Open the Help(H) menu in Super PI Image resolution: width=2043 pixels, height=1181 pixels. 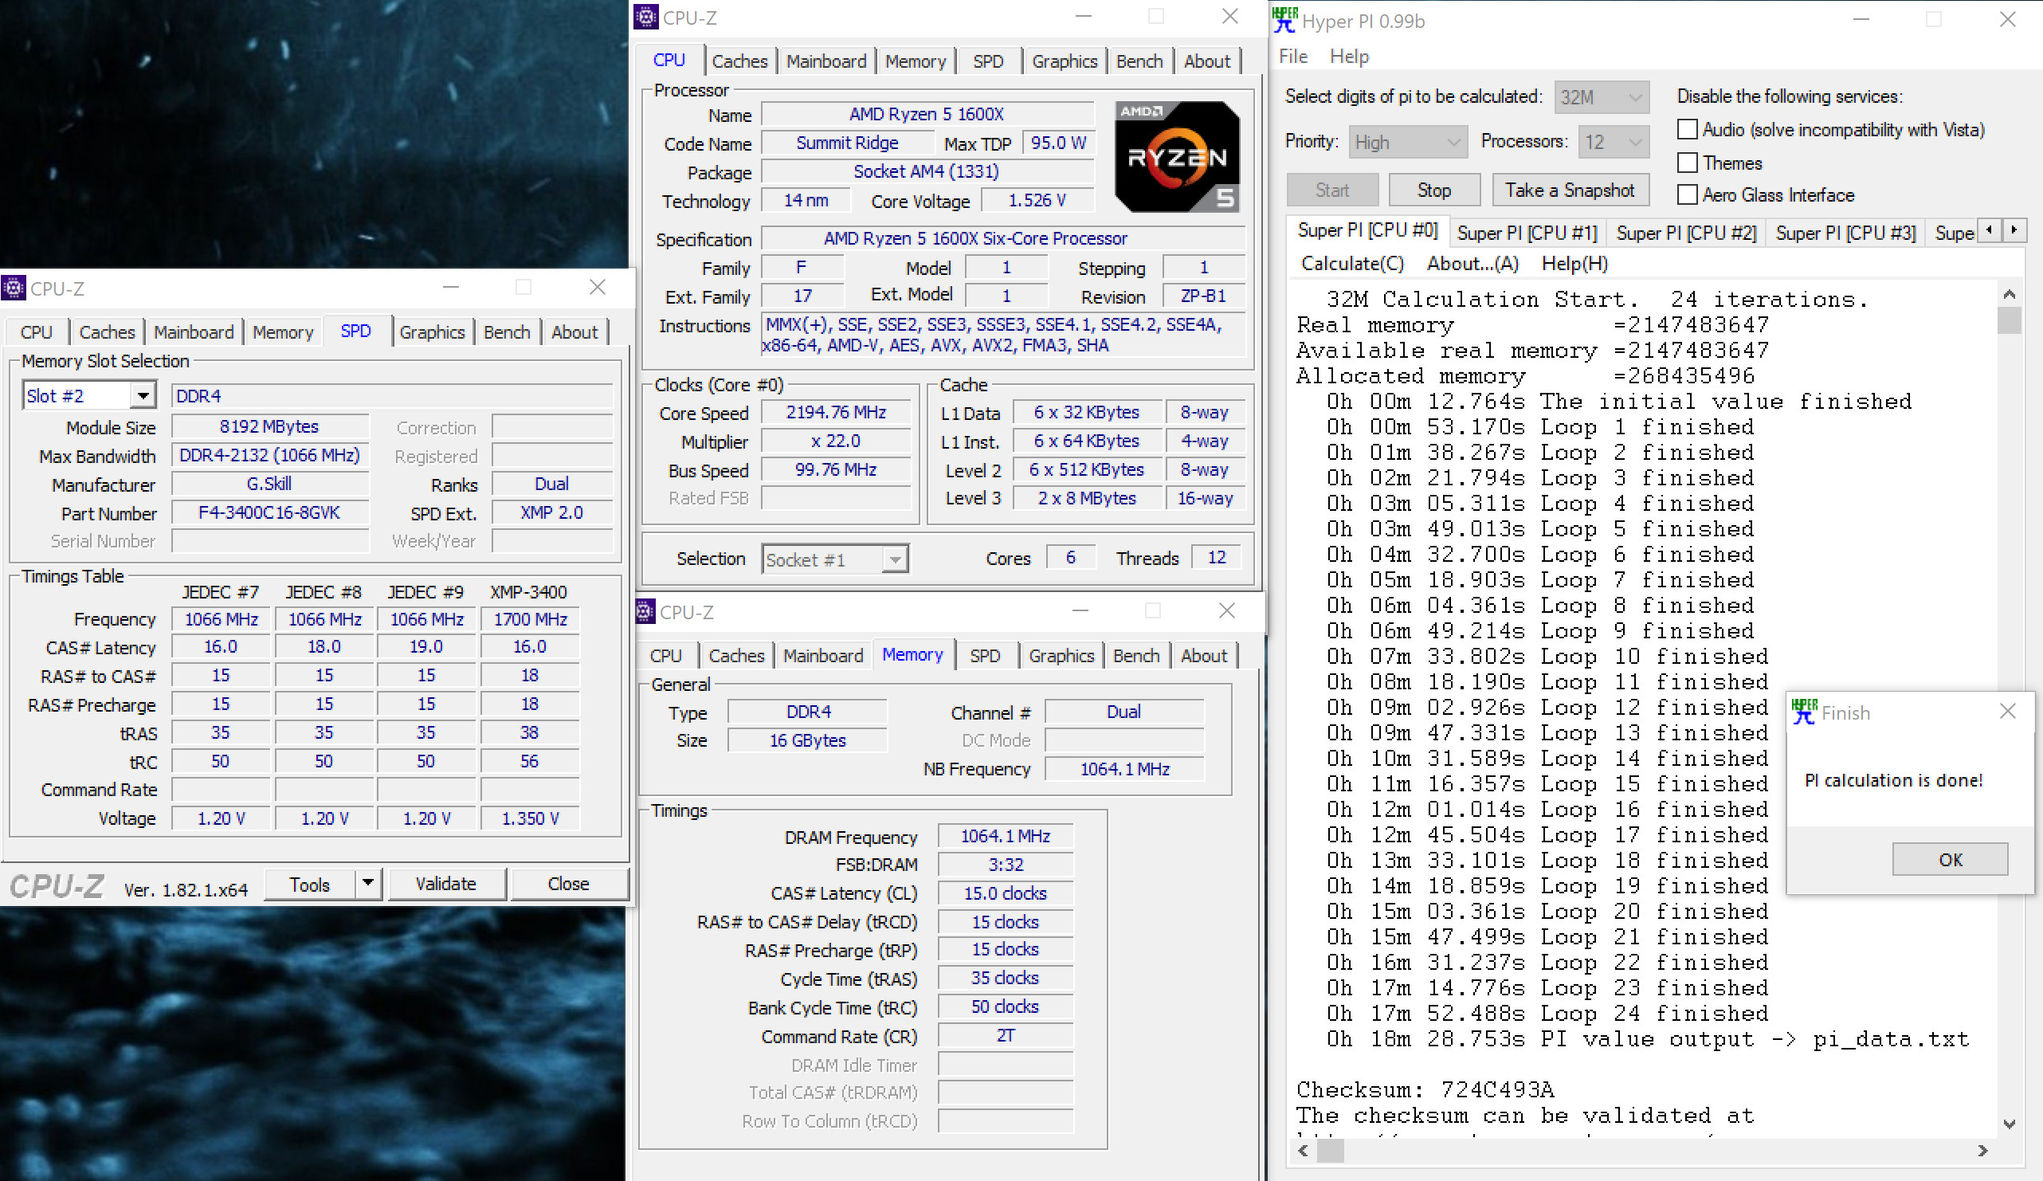(x=1574, y=263)
